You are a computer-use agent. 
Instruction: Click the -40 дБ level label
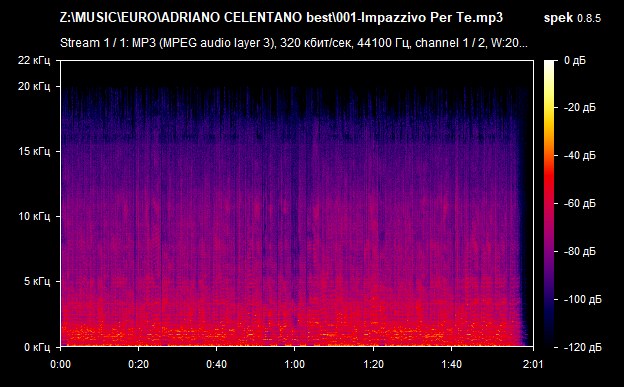pyautogui.click(x=580, y=155)
